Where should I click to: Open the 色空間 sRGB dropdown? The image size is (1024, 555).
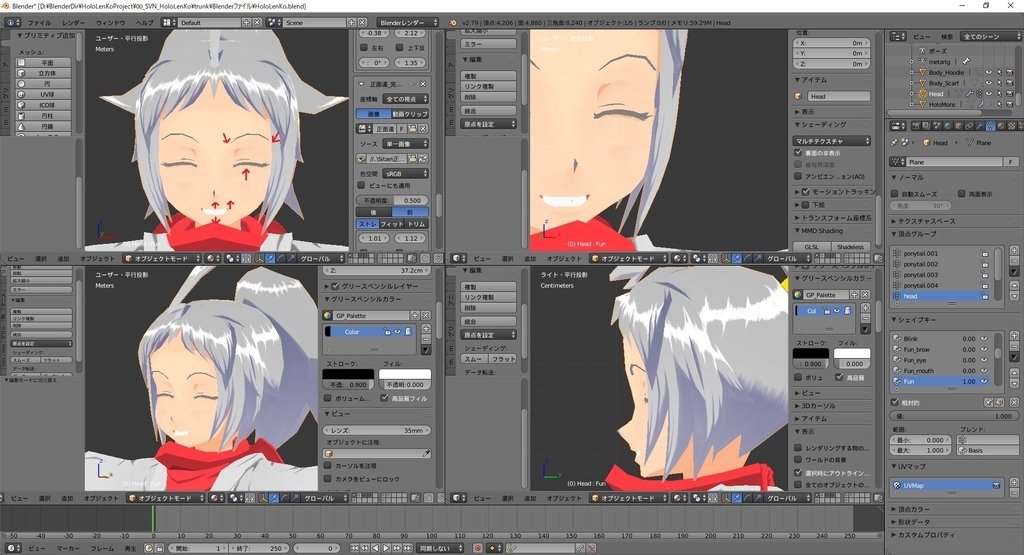[x=406, y=174]
